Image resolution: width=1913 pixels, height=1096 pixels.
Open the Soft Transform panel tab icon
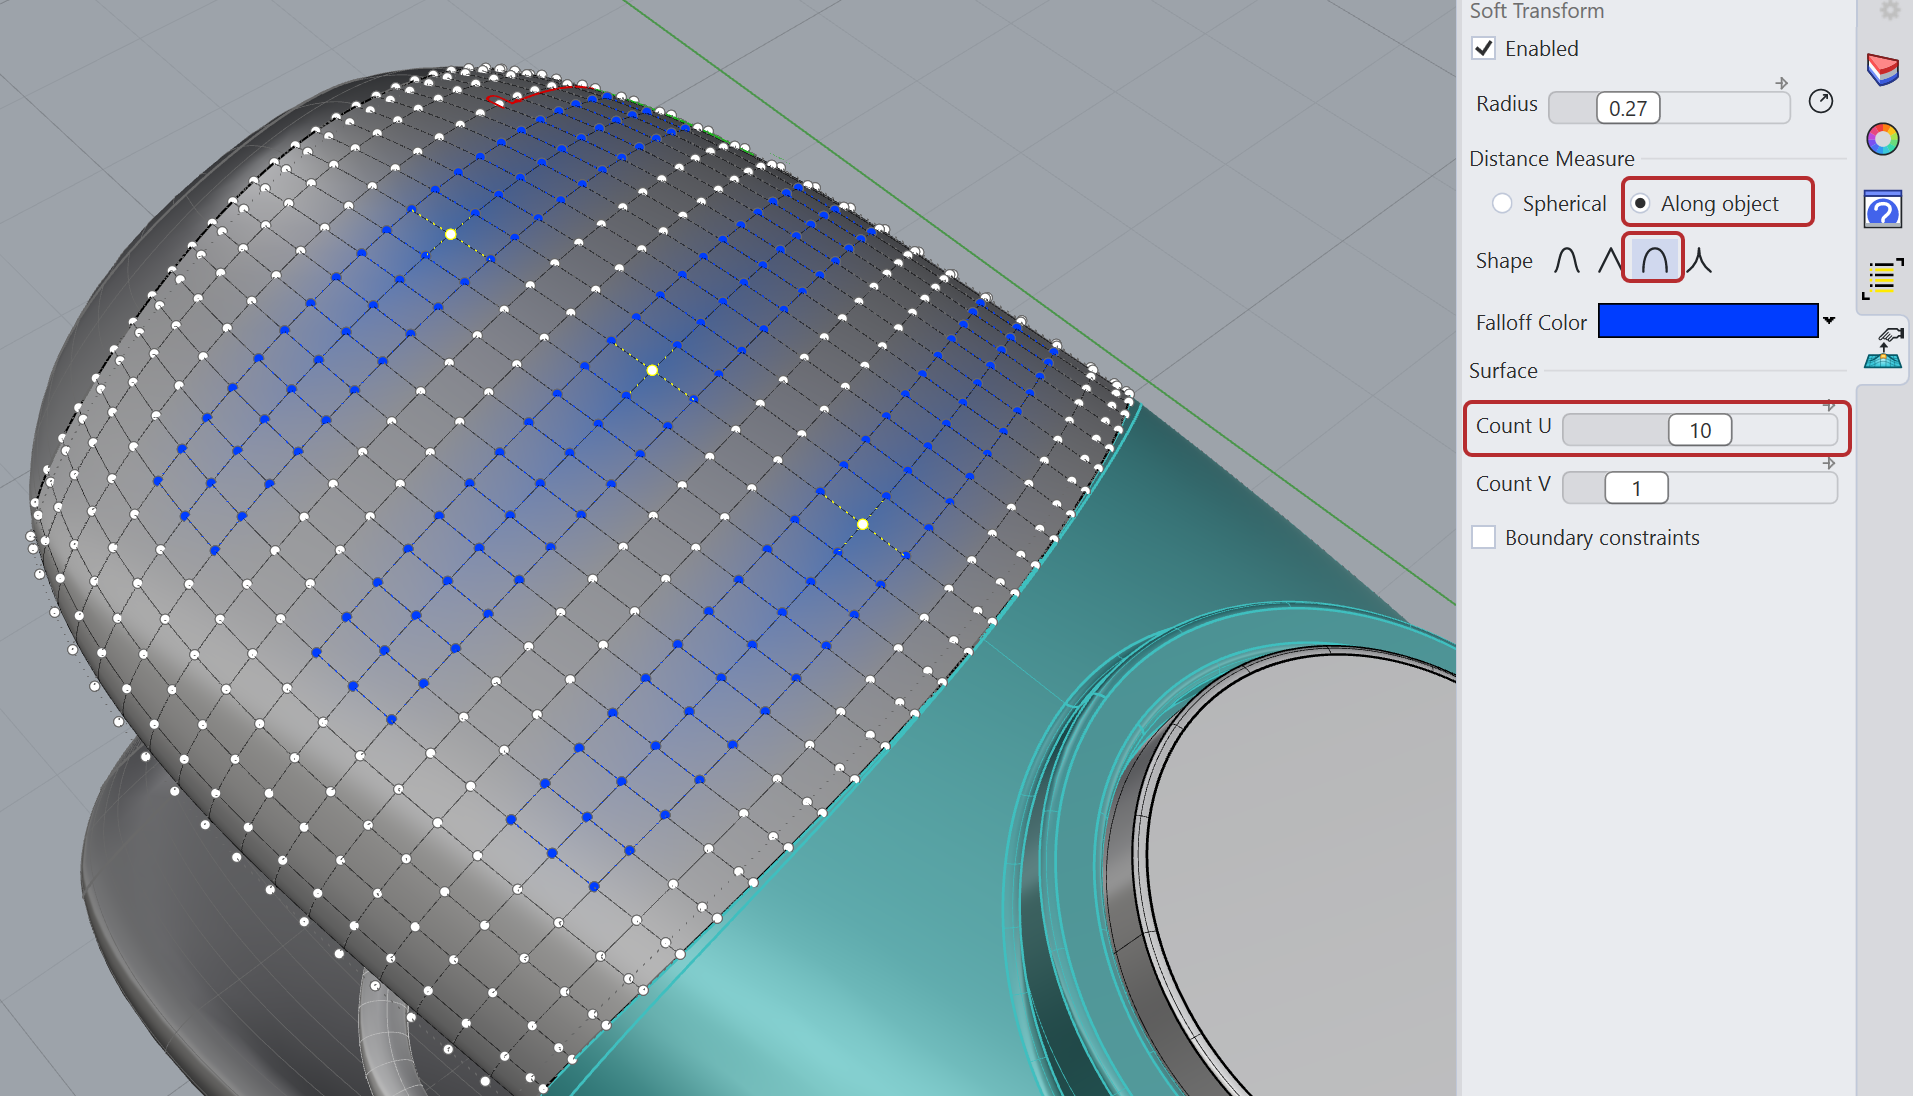(x=1883, y=349)
